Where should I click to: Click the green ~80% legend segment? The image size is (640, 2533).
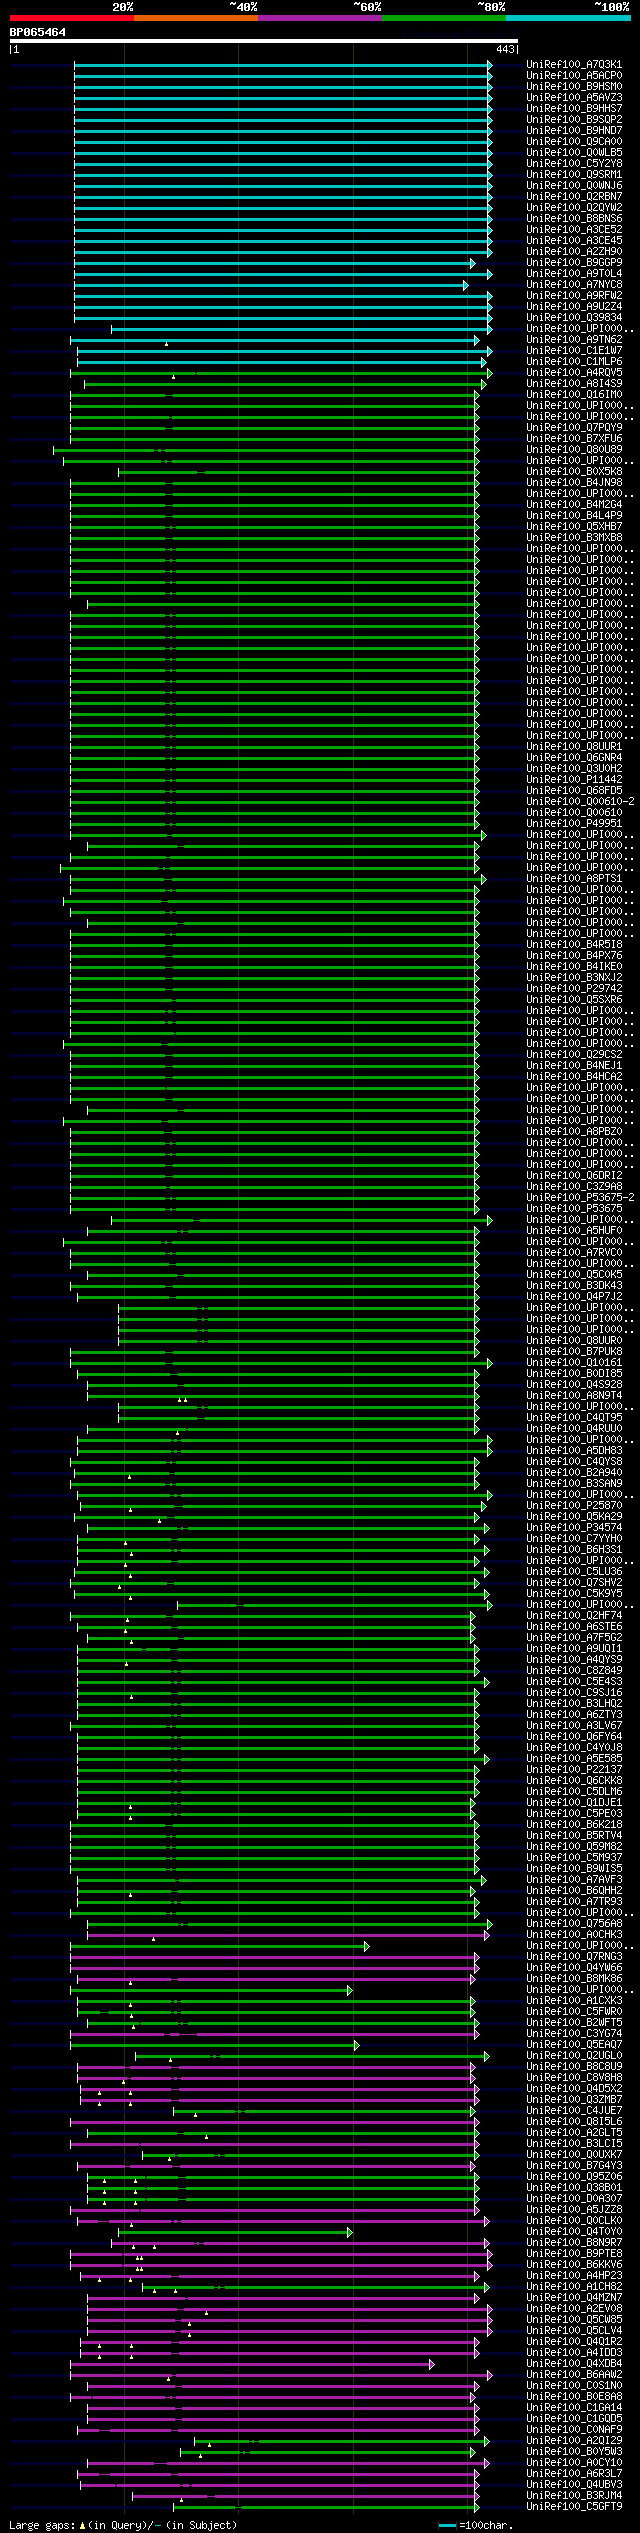[x=443, y=18]
